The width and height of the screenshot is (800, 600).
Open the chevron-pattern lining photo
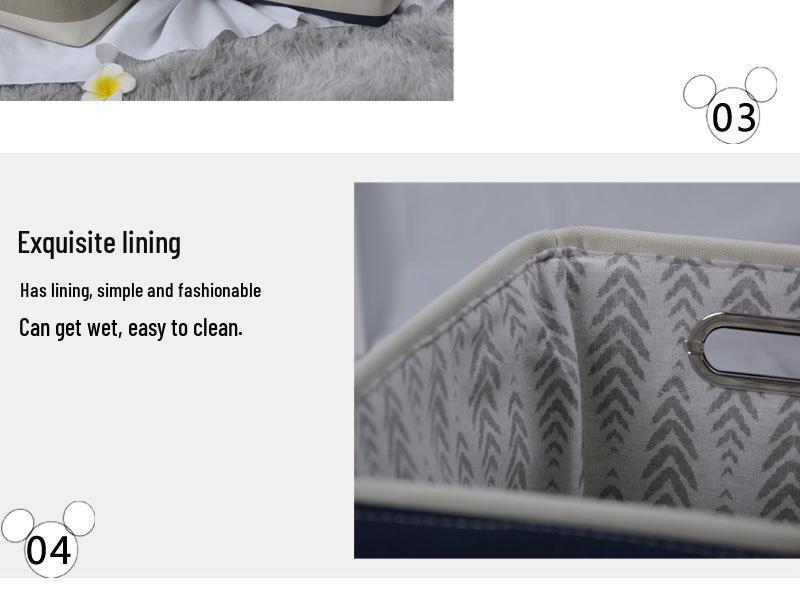pyautogui.click(x=577, y=370)
